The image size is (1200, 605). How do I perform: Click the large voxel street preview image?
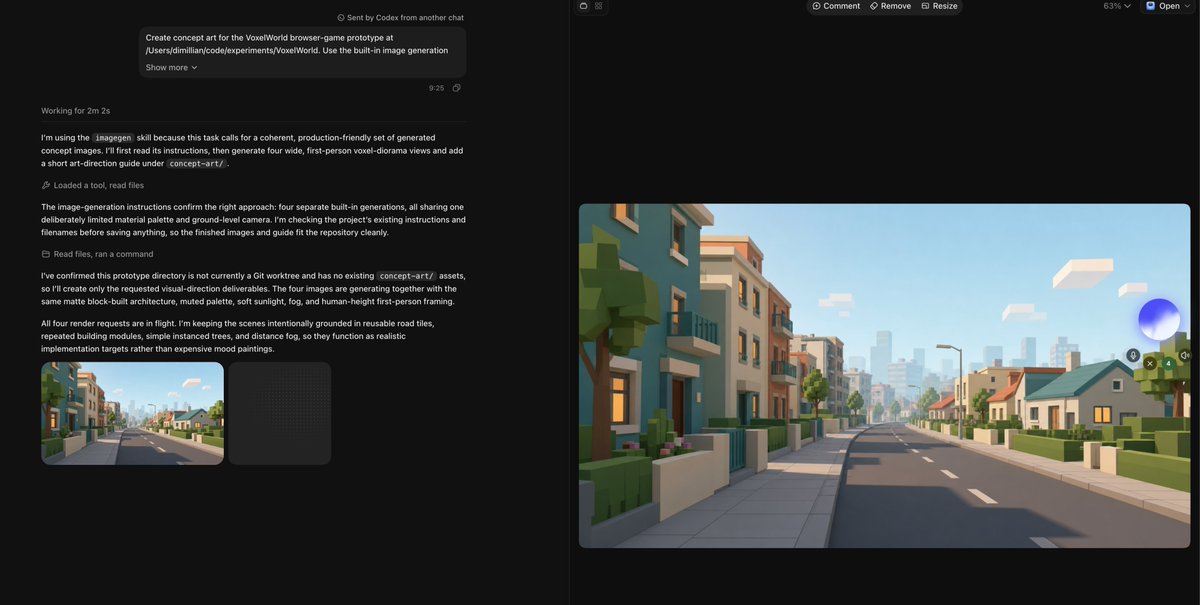pyautogui.click(x=884, y=376)
